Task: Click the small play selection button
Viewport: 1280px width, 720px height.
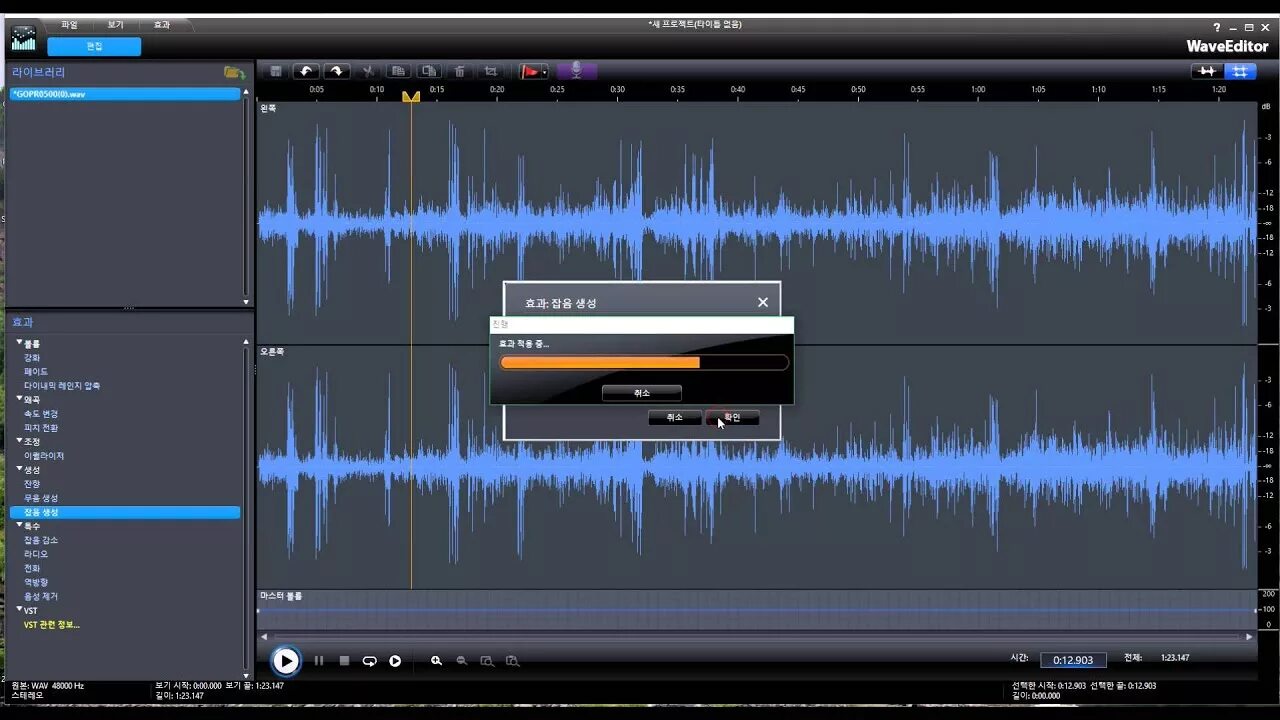Action: pyautogui.click(x=395, y=661)
